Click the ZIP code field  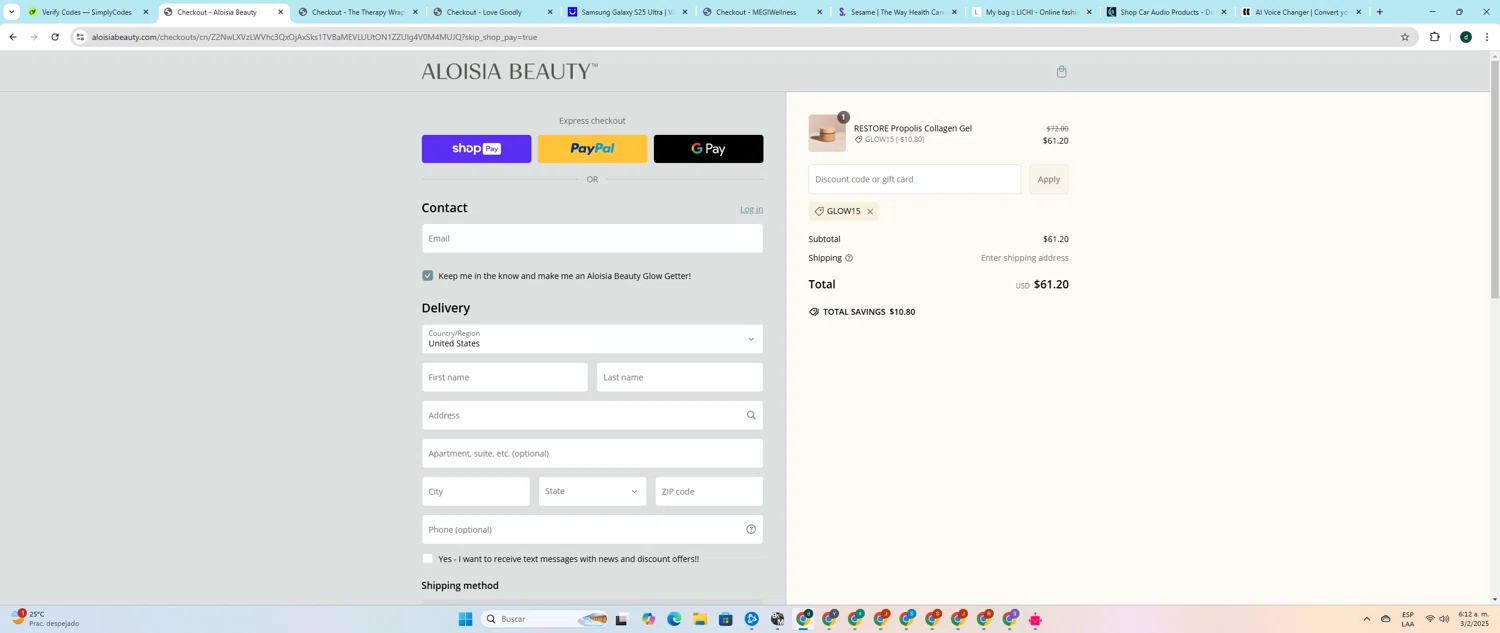[x=709, y=492]
